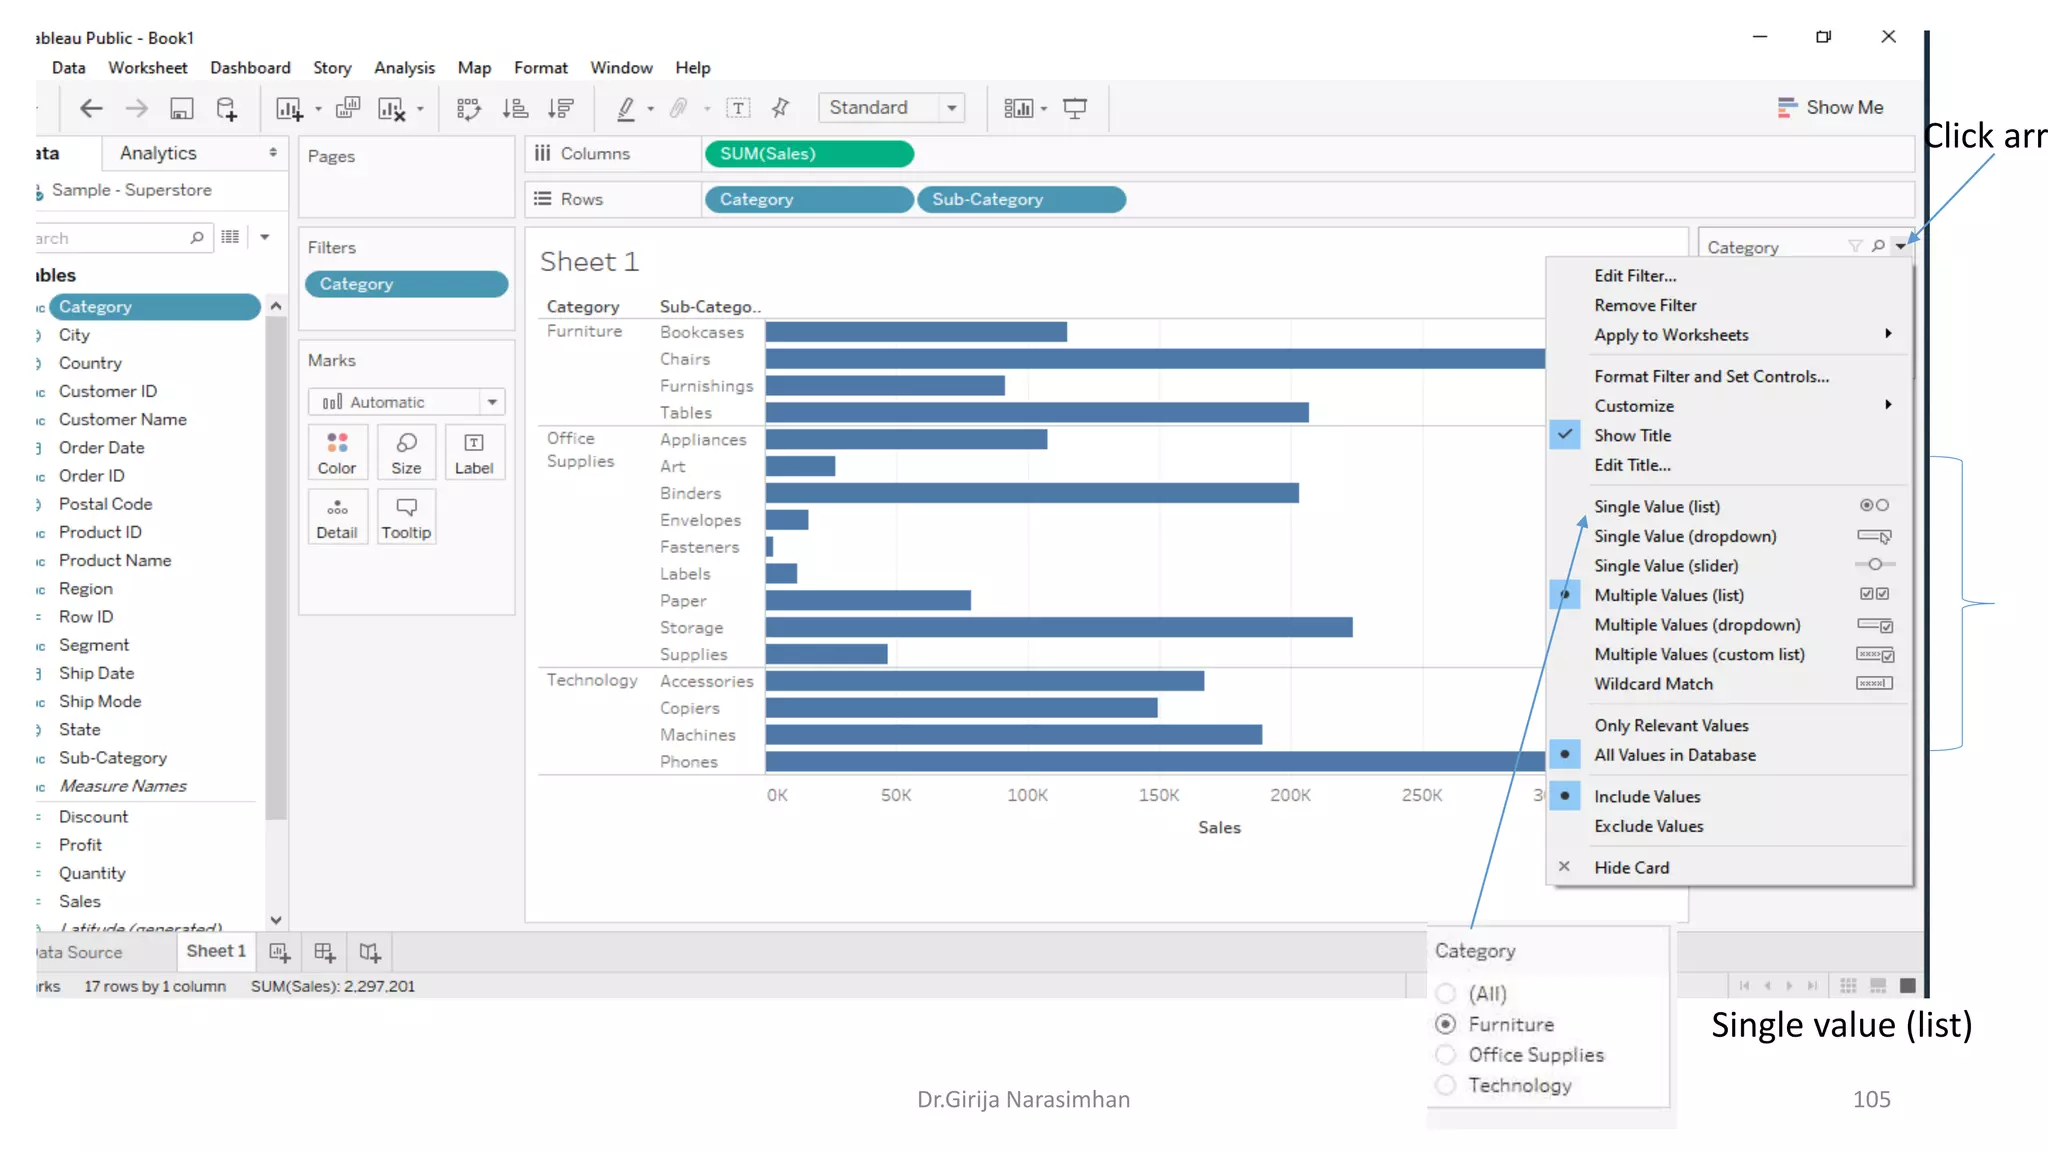Choose Single Value (list) menu option
Image resolution: width=2048 pixels, height=1152 pixels.
[x=1657, y=507]
